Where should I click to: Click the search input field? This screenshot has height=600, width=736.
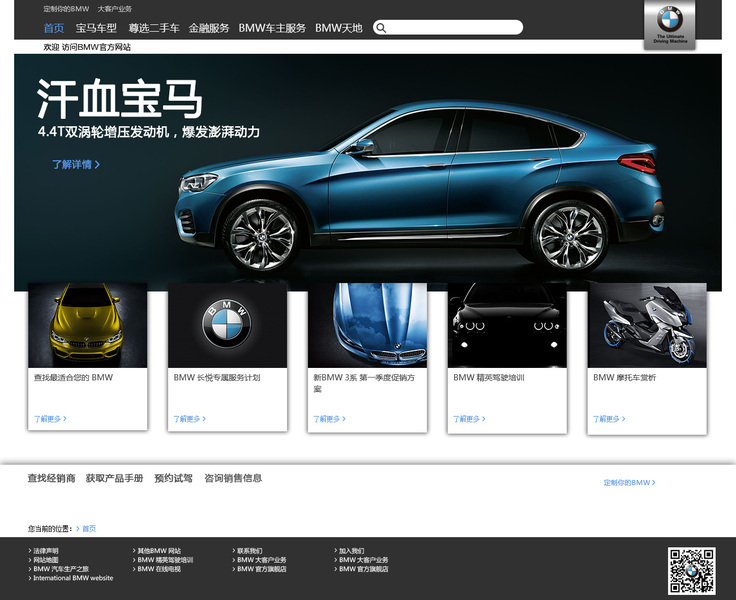[x=448, y=27]
